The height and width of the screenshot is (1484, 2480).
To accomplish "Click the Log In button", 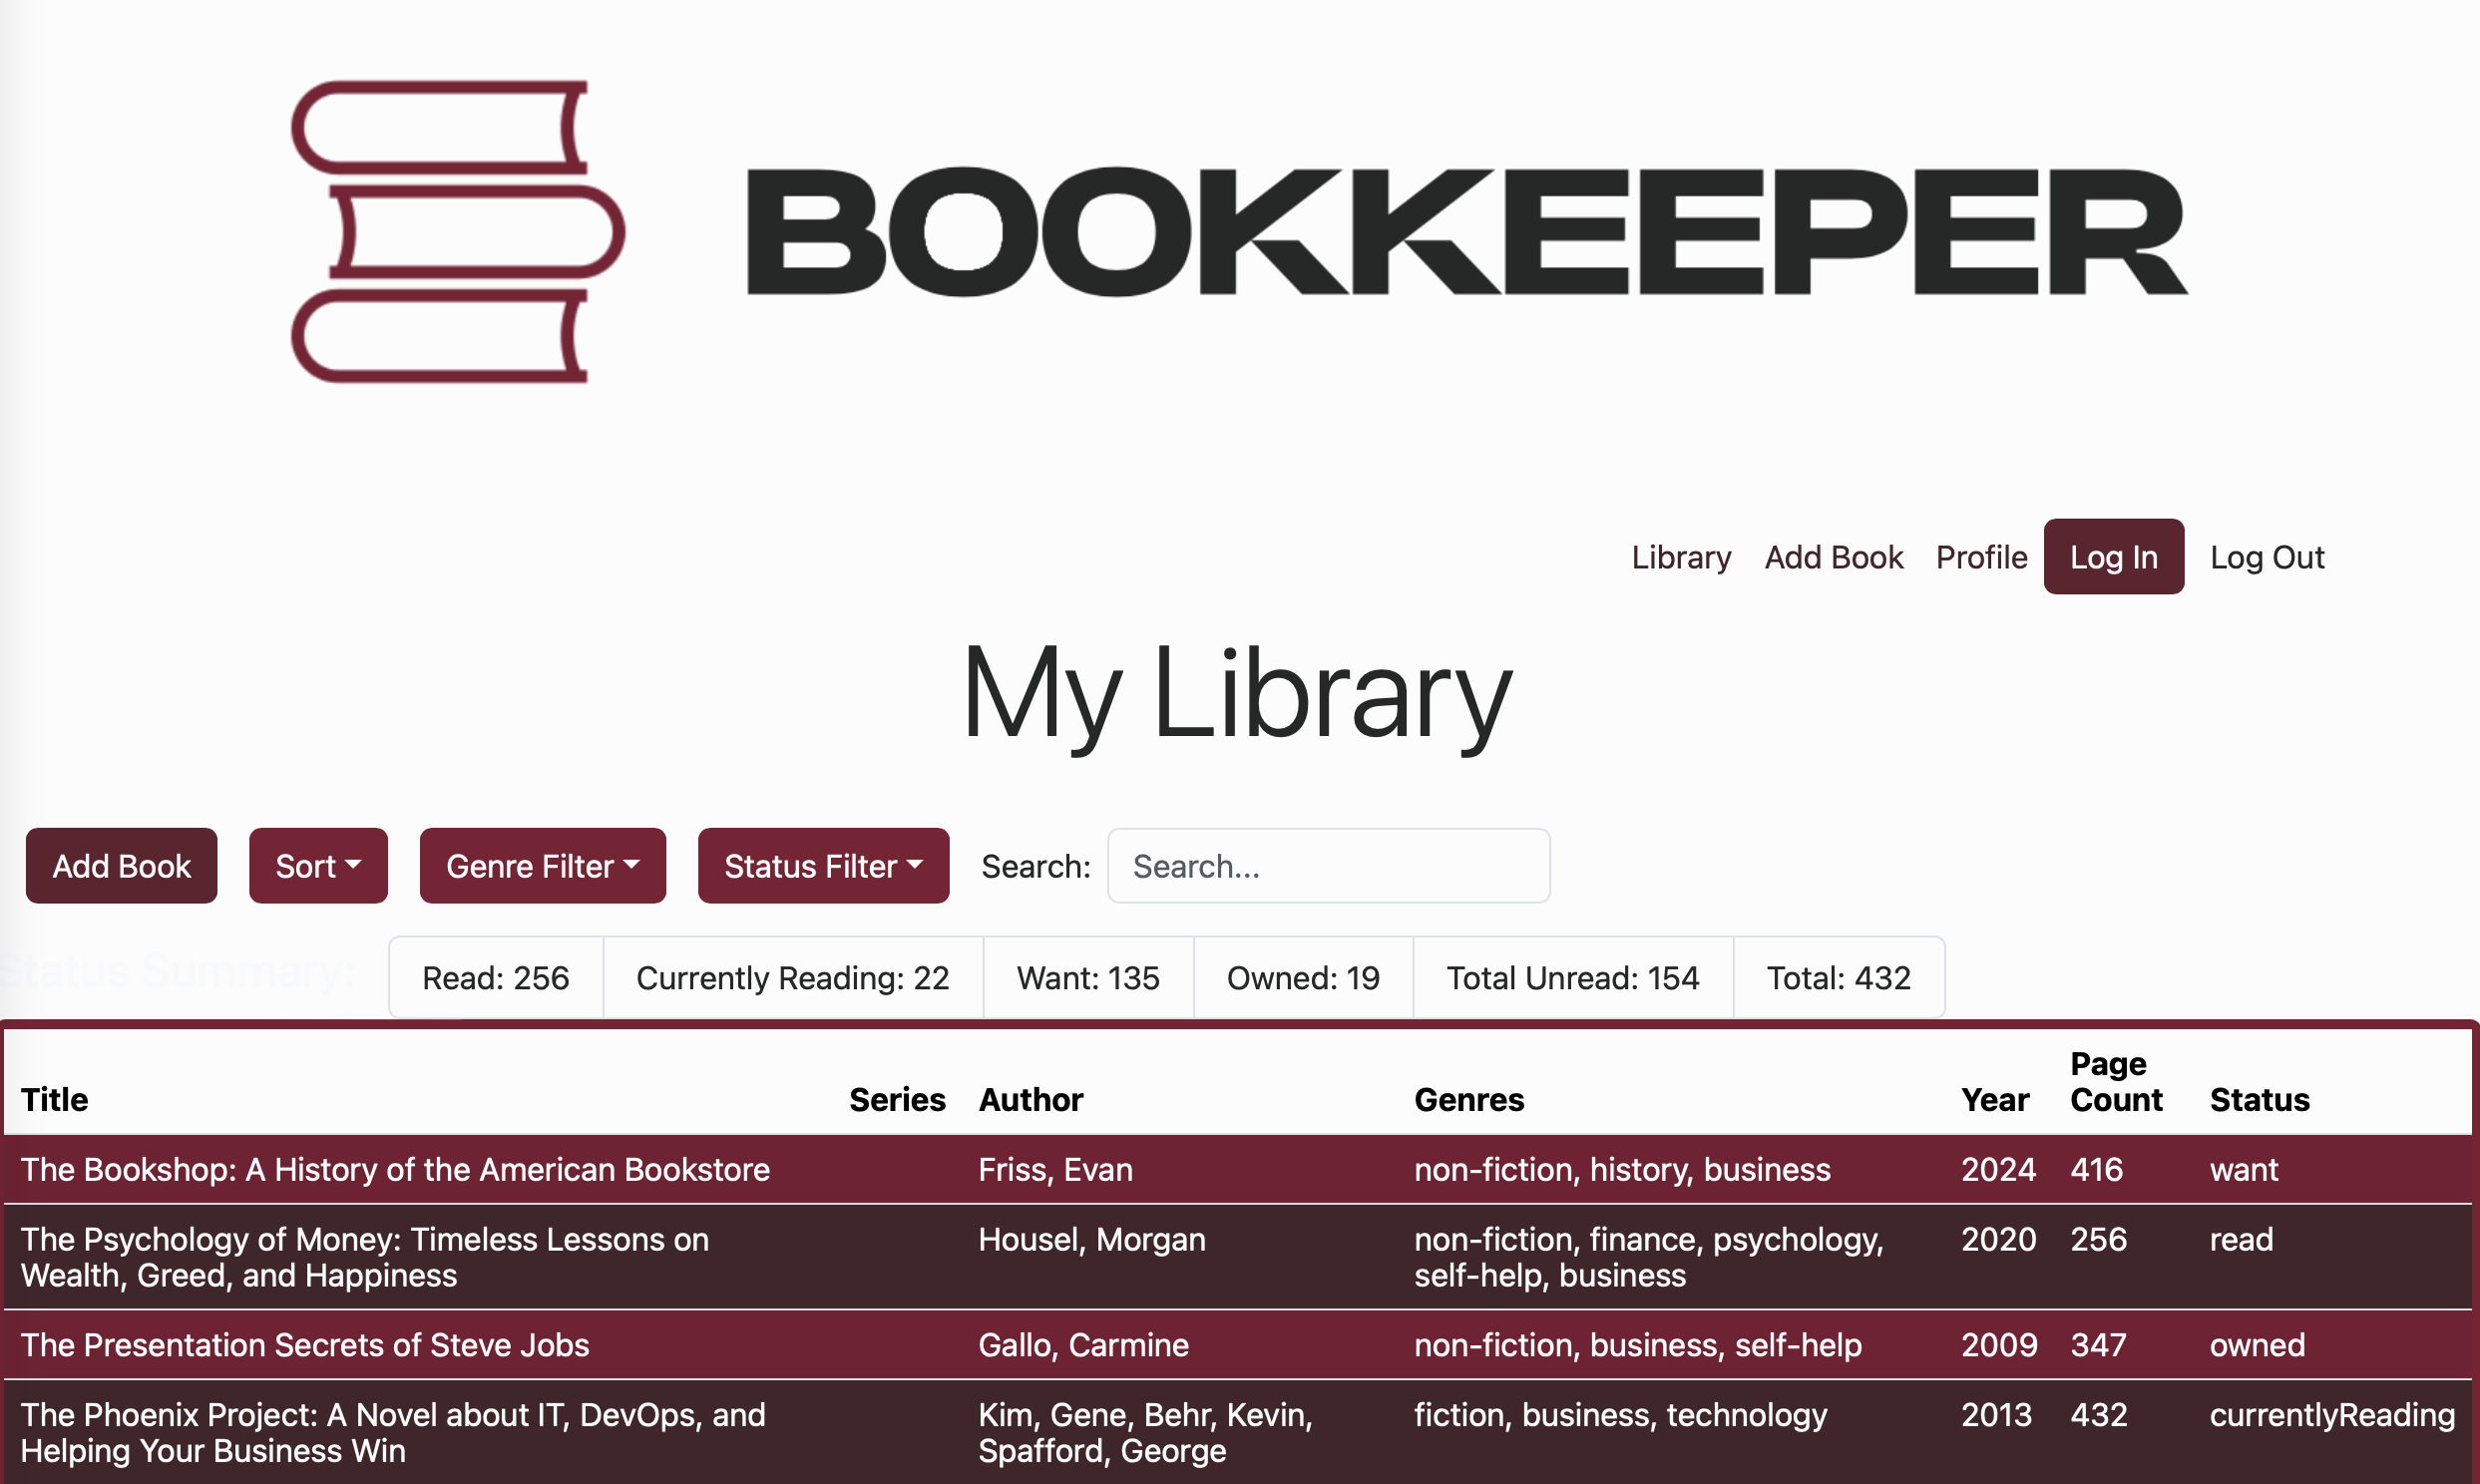I will point(2113,557).
